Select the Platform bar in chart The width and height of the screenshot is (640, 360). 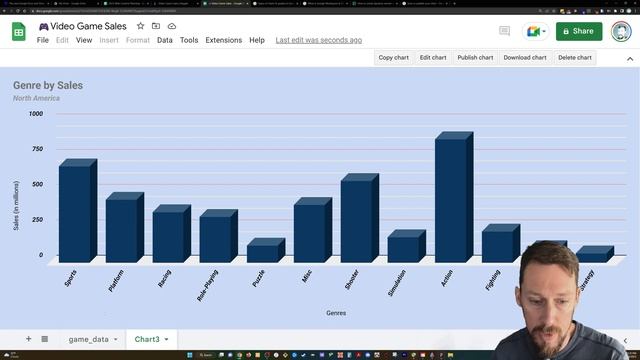pos(125,227)
